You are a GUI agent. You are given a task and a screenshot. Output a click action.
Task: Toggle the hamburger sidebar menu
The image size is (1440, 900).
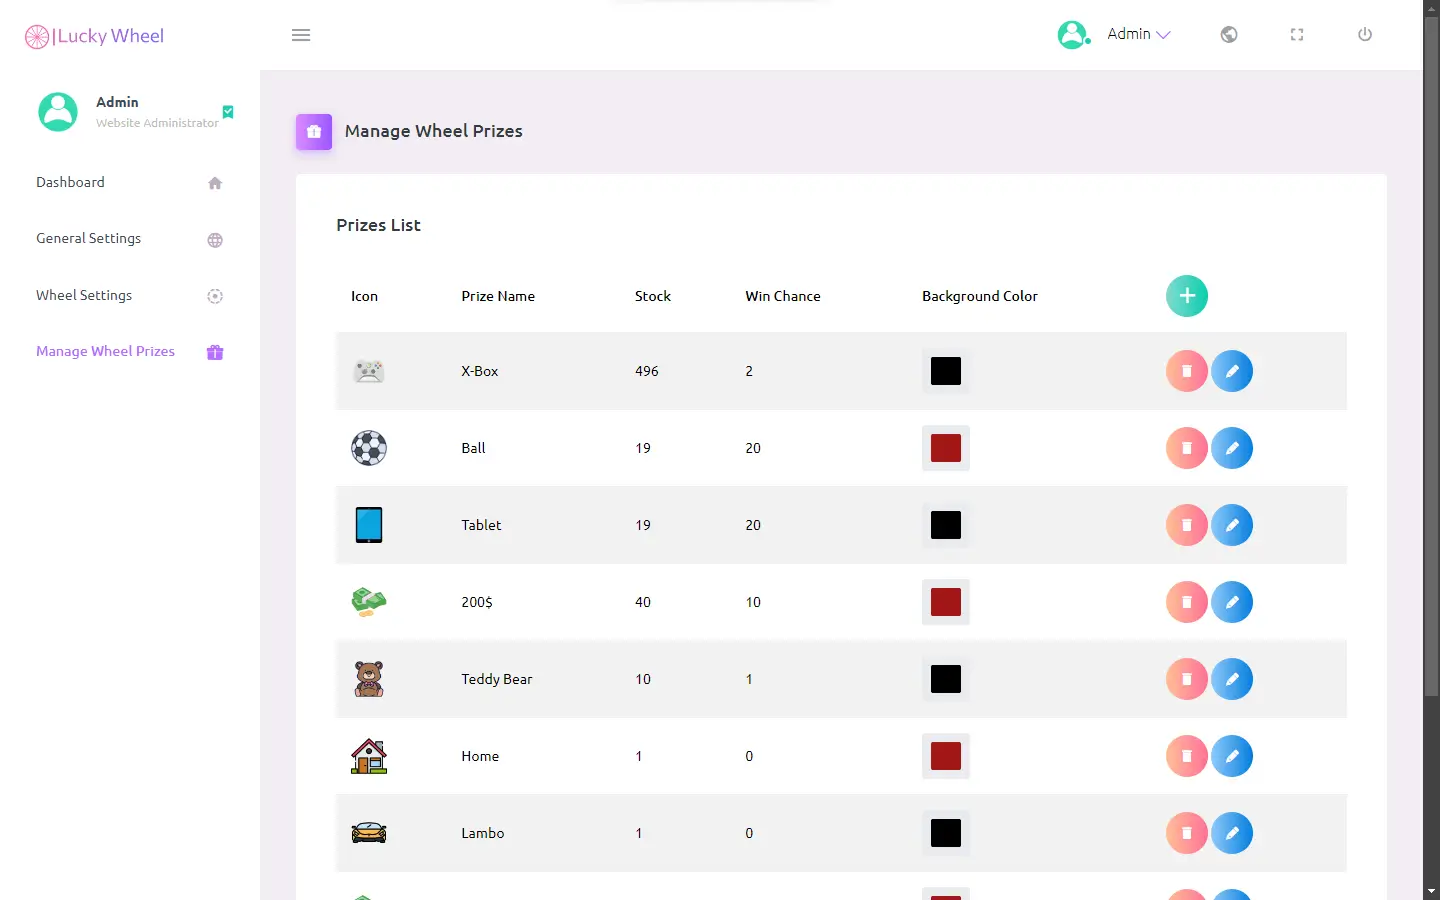(x=301, y=35)
